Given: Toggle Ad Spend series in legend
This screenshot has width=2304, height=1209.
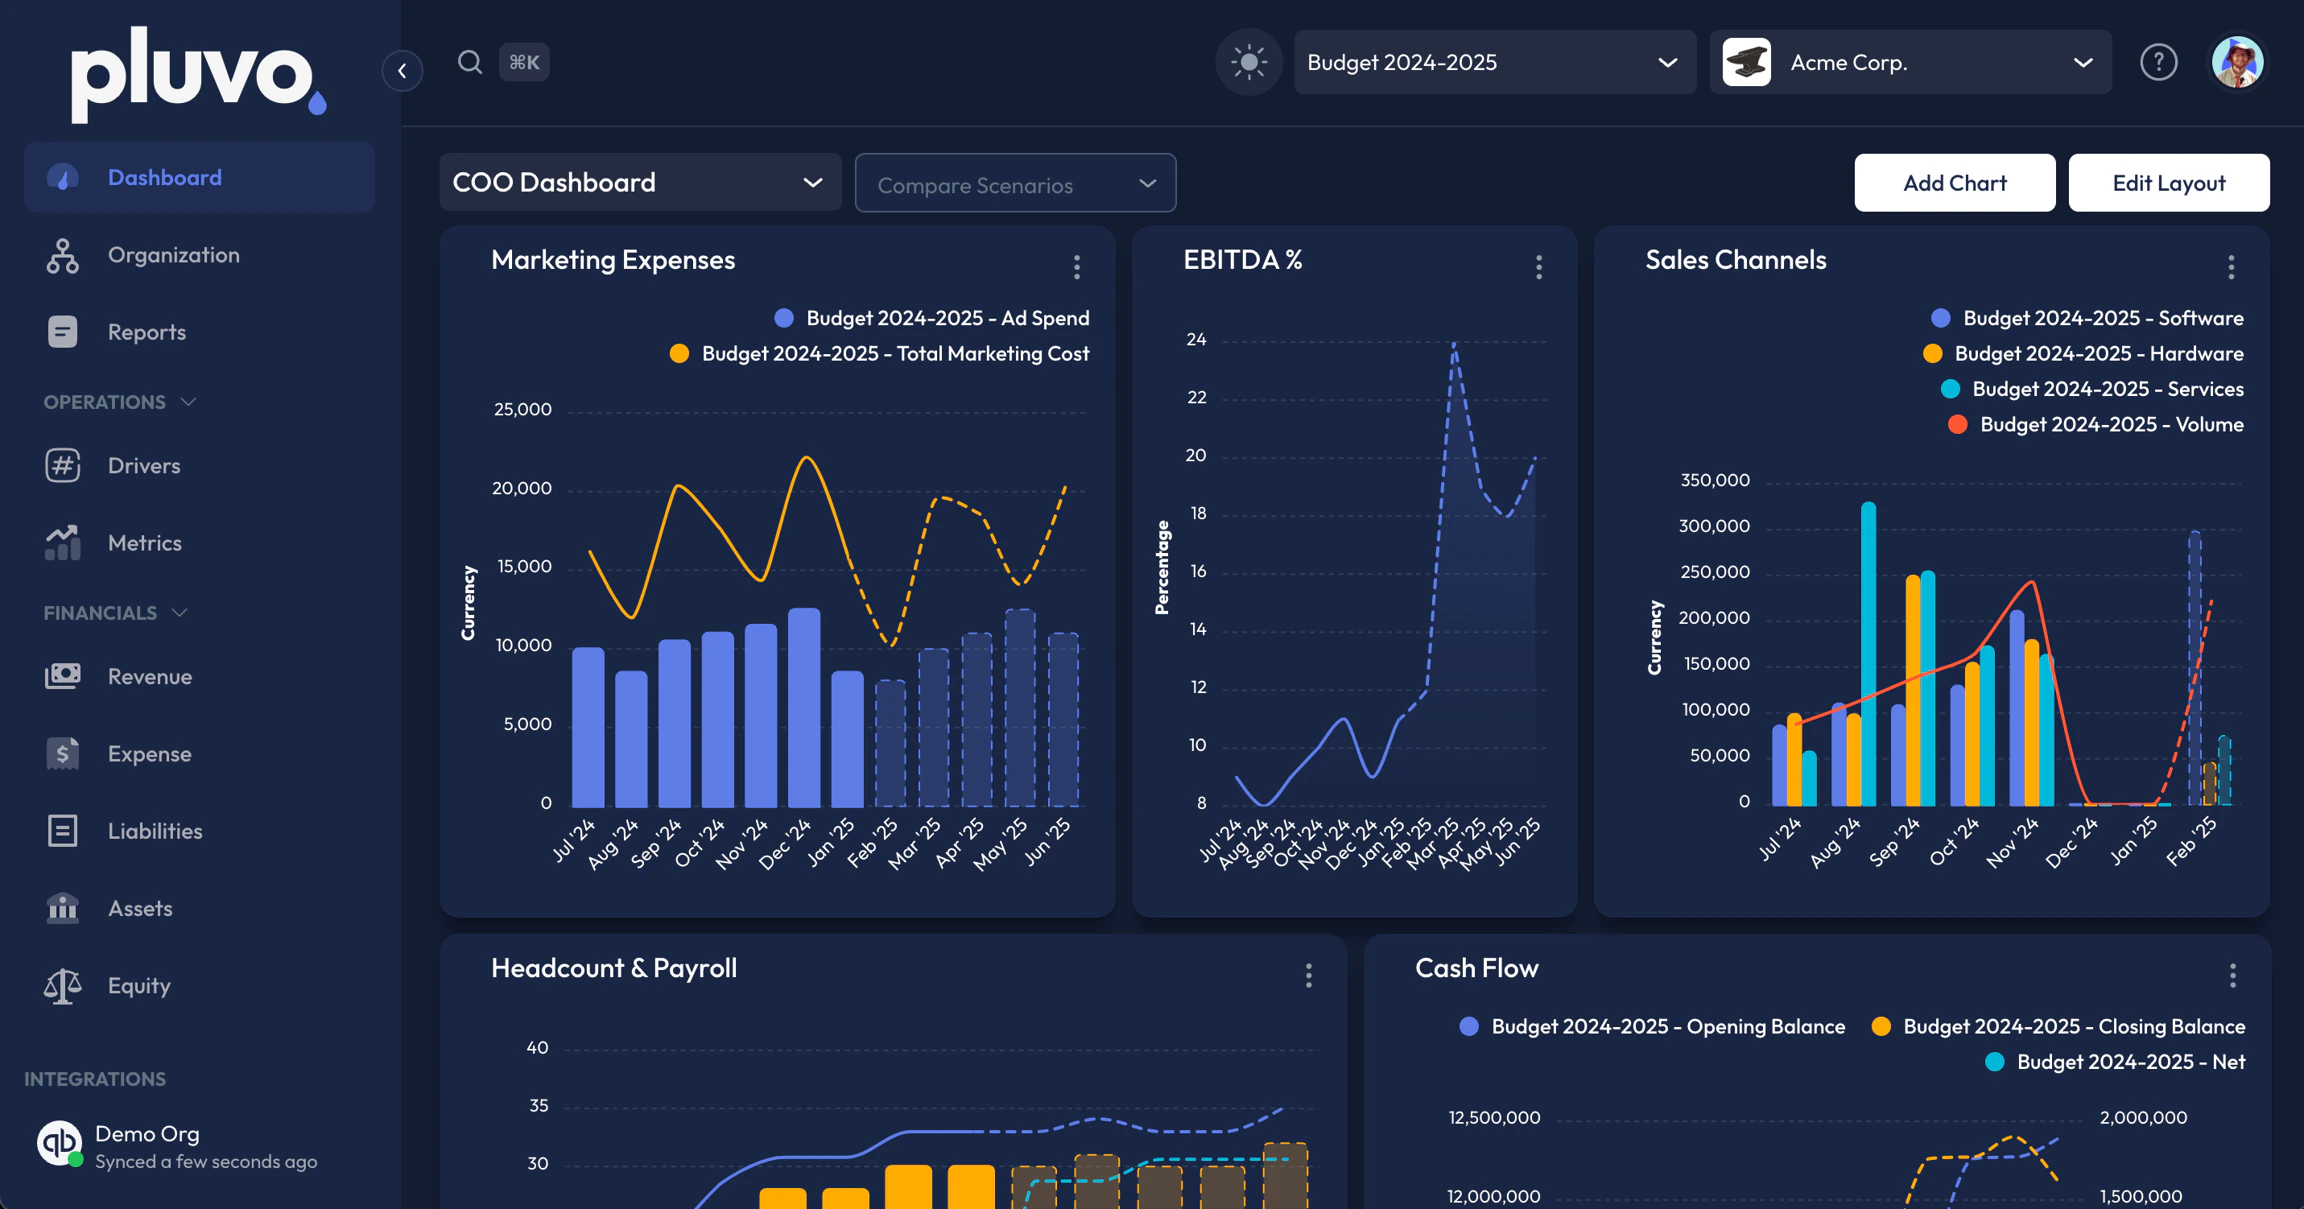Looking at the screenshot, I should pos(932,318).
